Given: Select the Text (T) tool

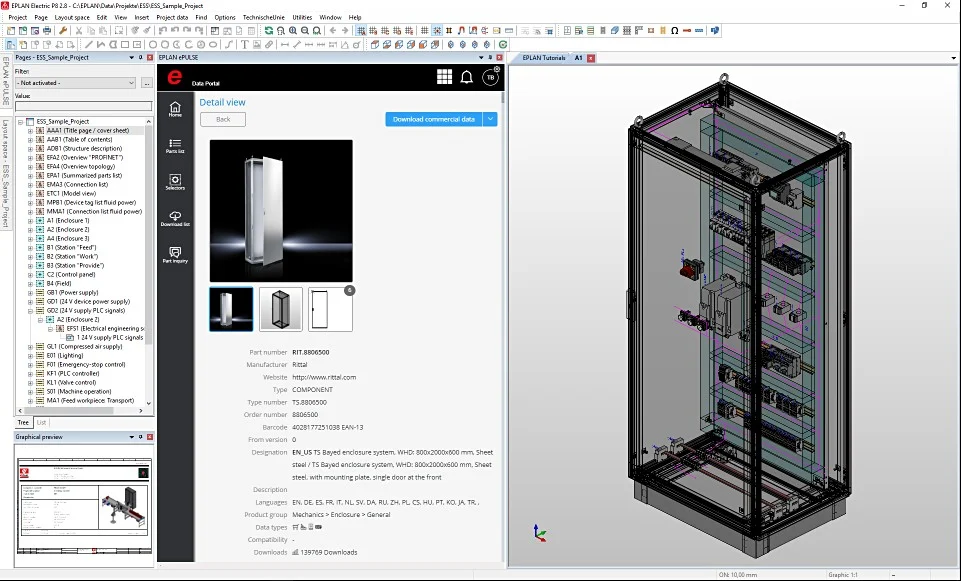Looking at the screenshot, I should coord(245,45).
